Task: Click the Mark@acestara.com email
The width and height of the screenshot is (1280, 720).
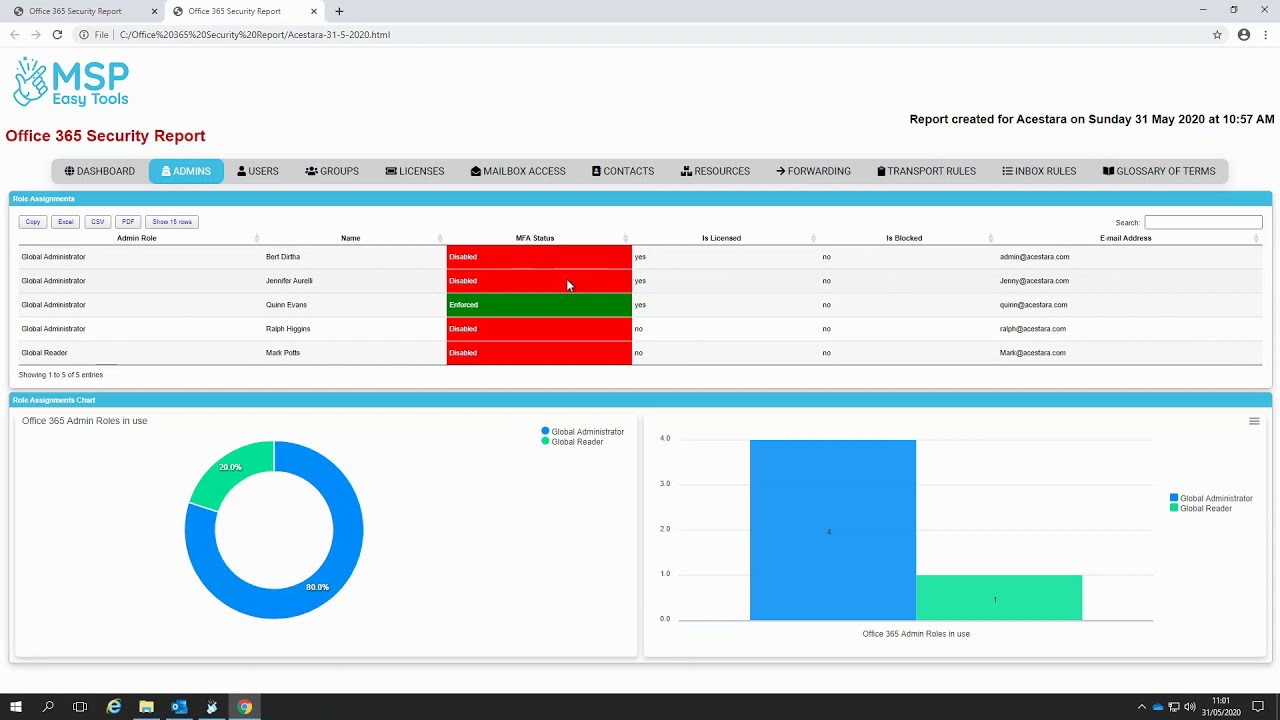Action: pos(1032,353)
